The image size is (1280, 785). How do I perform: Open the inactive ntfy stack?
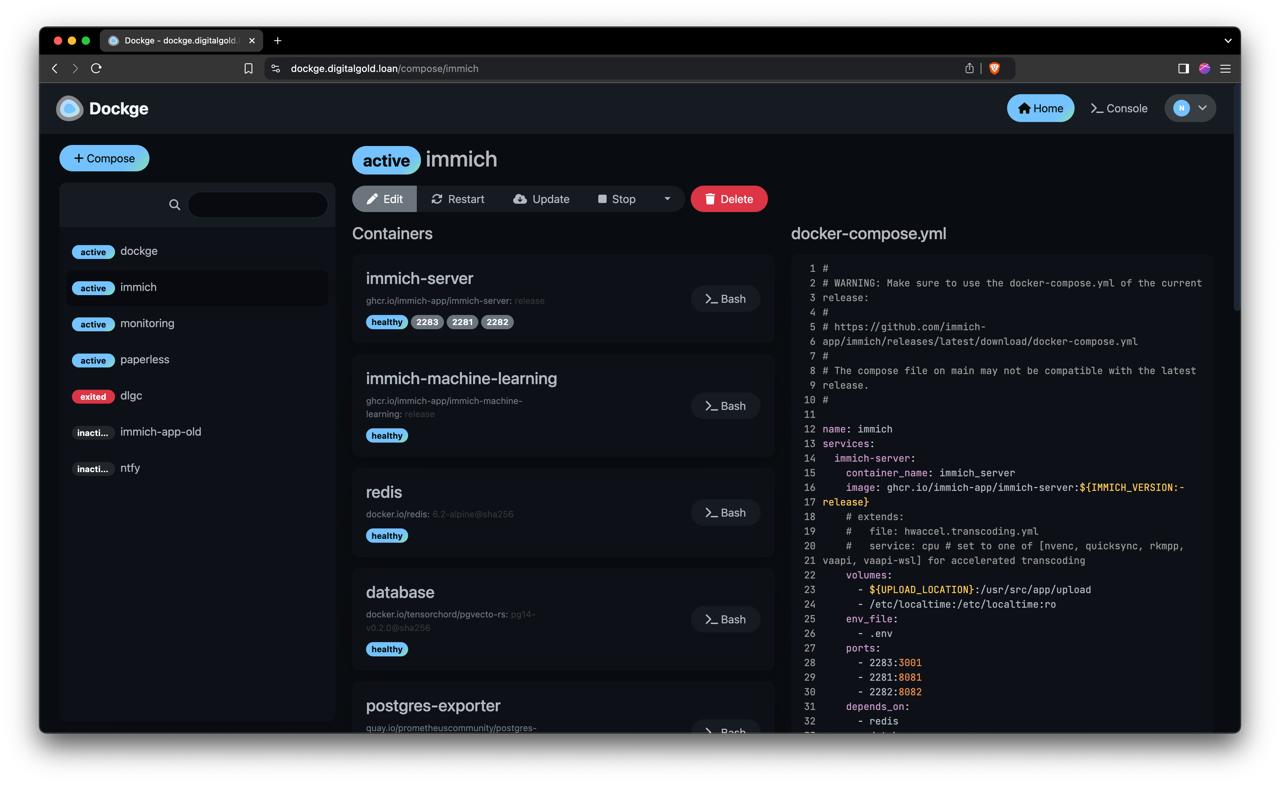tap(197, 467)
